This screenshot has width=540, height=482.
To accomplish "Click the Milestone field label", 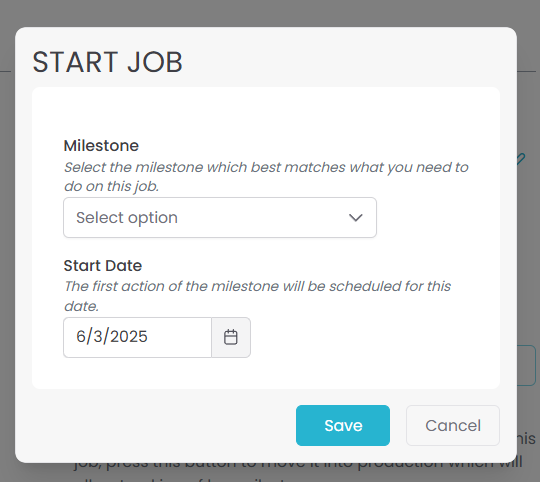I will coord(101,146).
